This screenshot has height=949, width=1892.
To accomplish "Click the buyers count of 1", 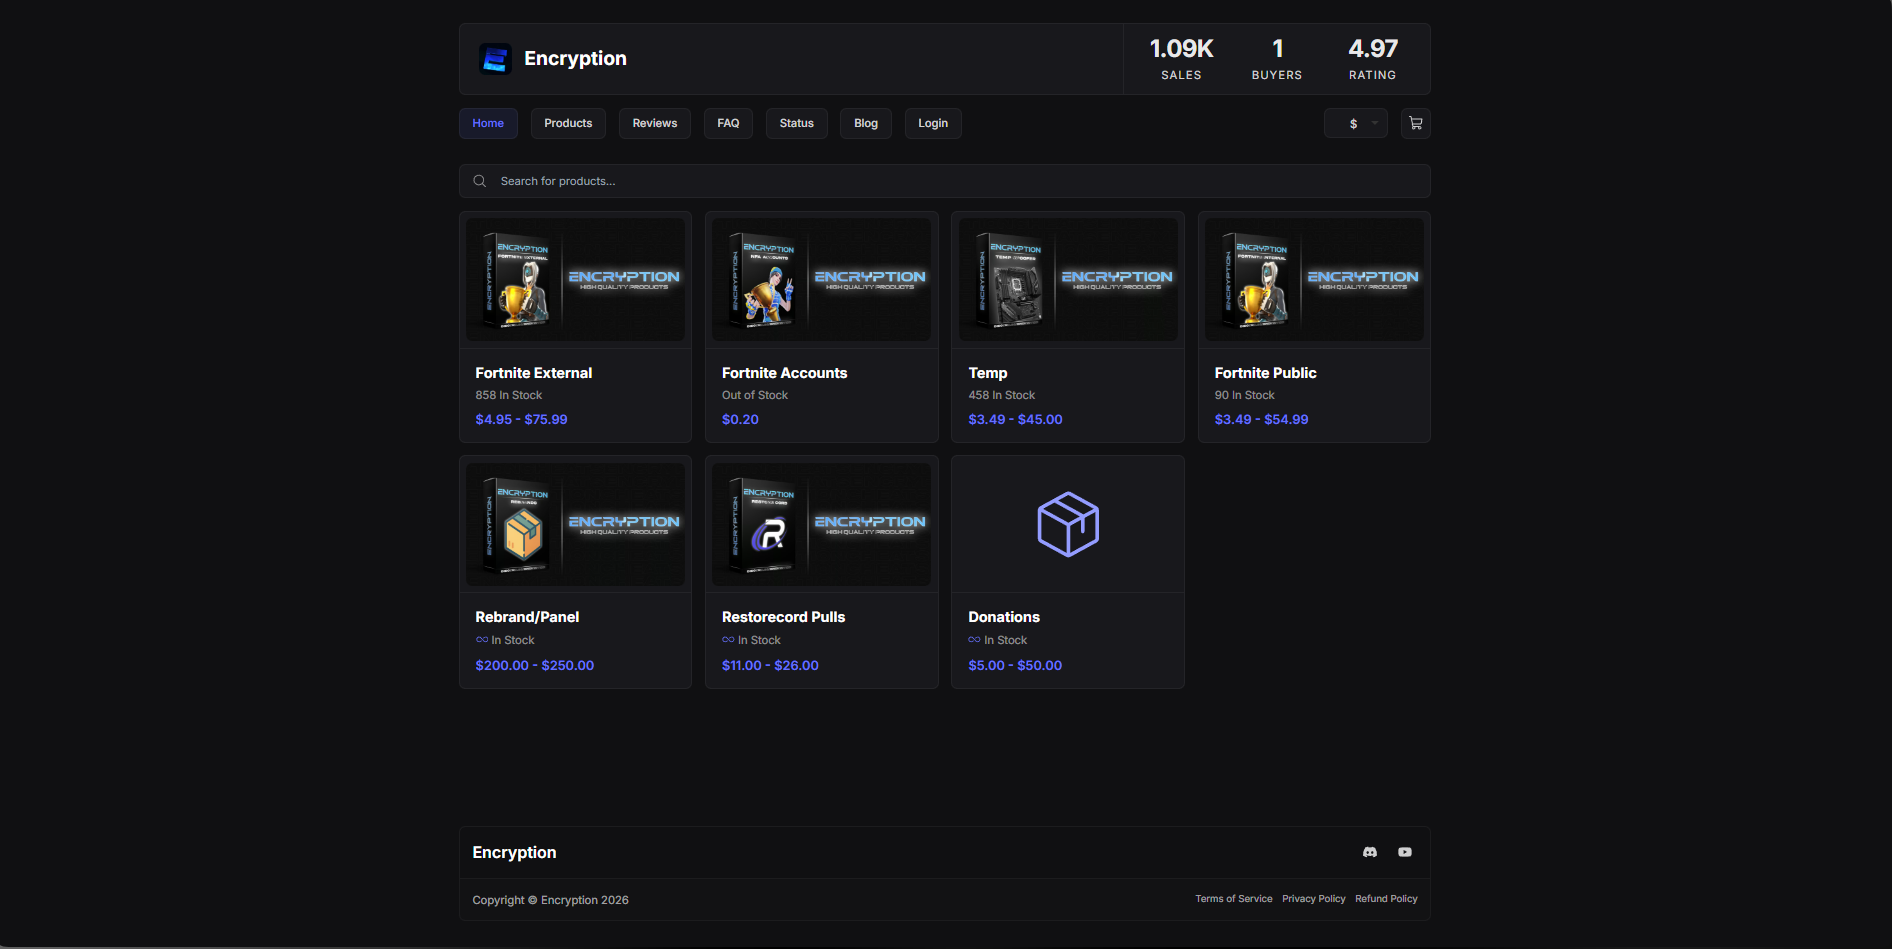I will 1277,48.
